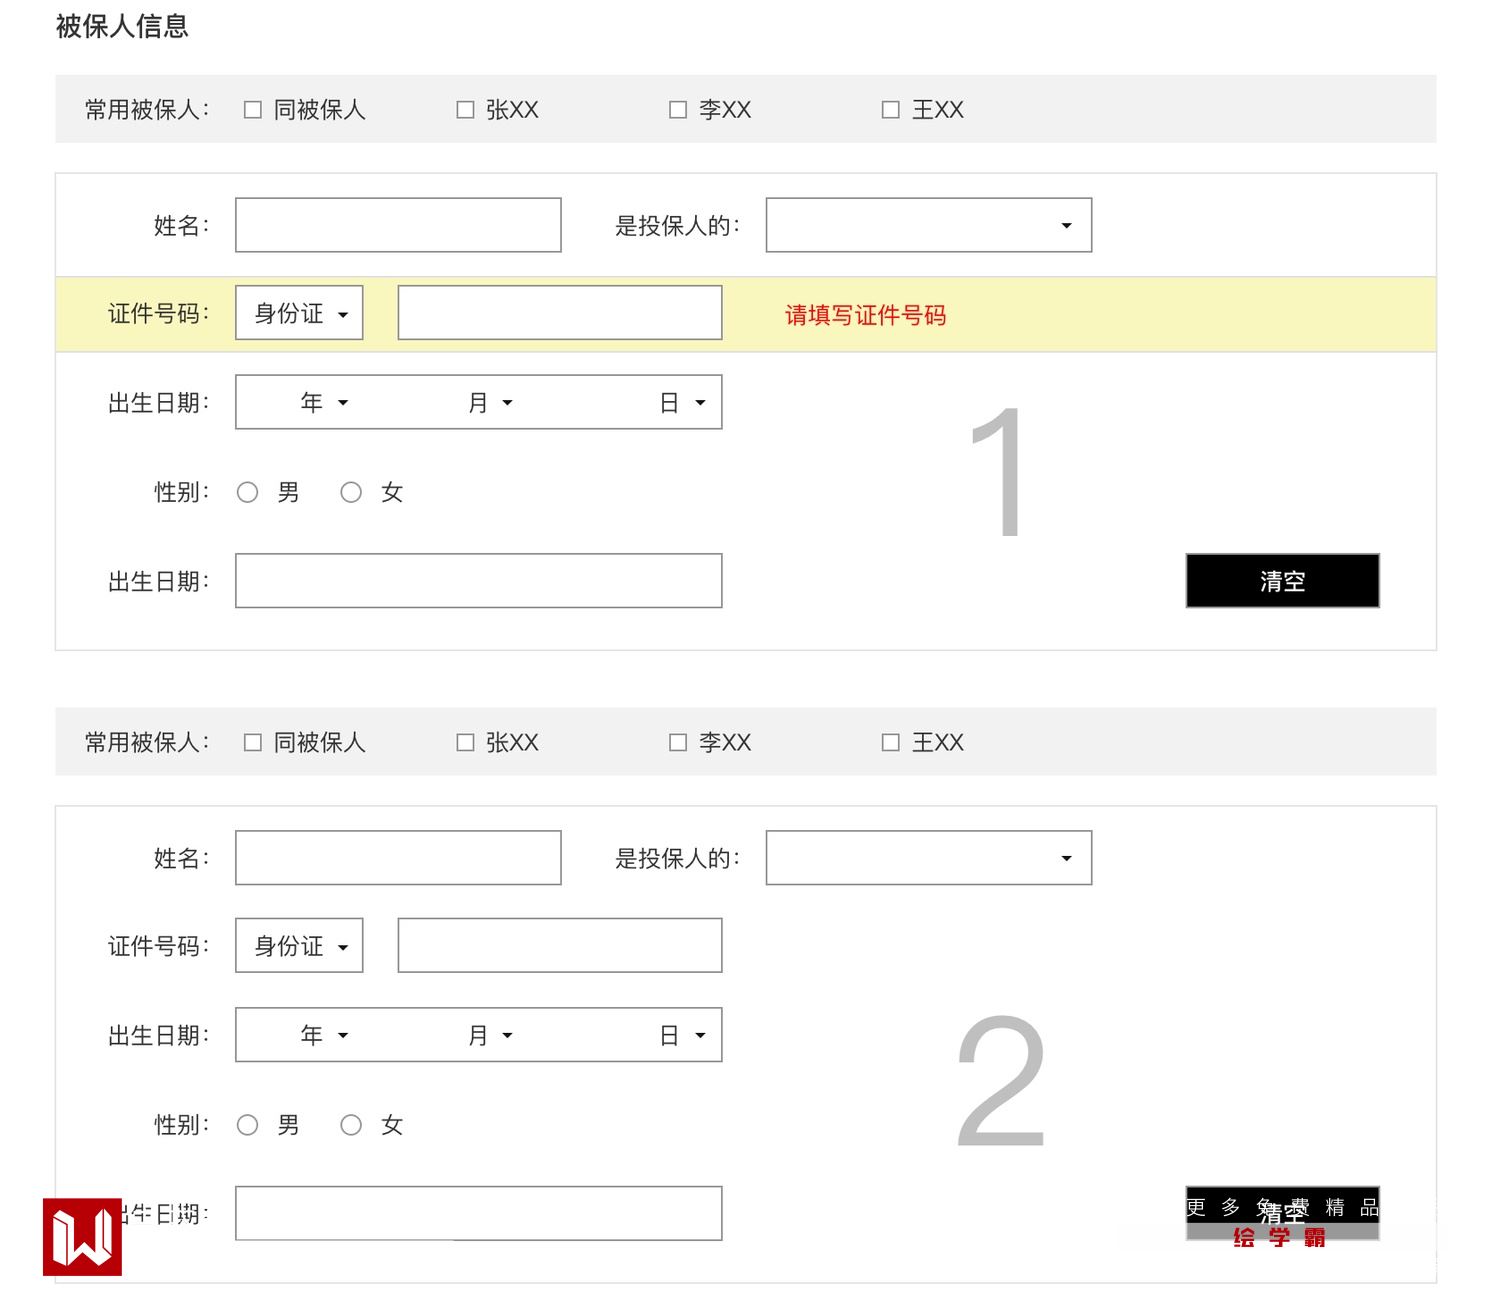Expand the 日 day dropdown in form 1
Screen dimensions: 1492x1306
pyautogui.click(x=683, y=402)
